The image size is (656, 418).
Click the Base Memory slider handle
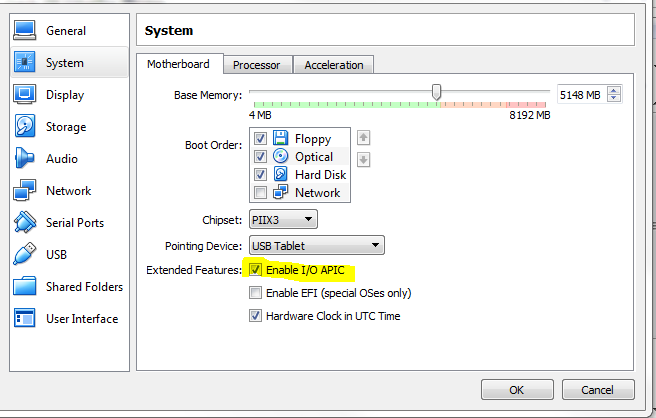436,92
